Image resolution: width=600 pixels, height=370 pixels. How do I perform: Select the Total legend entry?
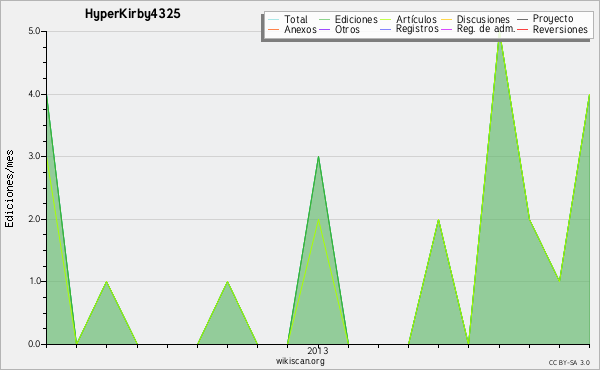click(296, 19)
